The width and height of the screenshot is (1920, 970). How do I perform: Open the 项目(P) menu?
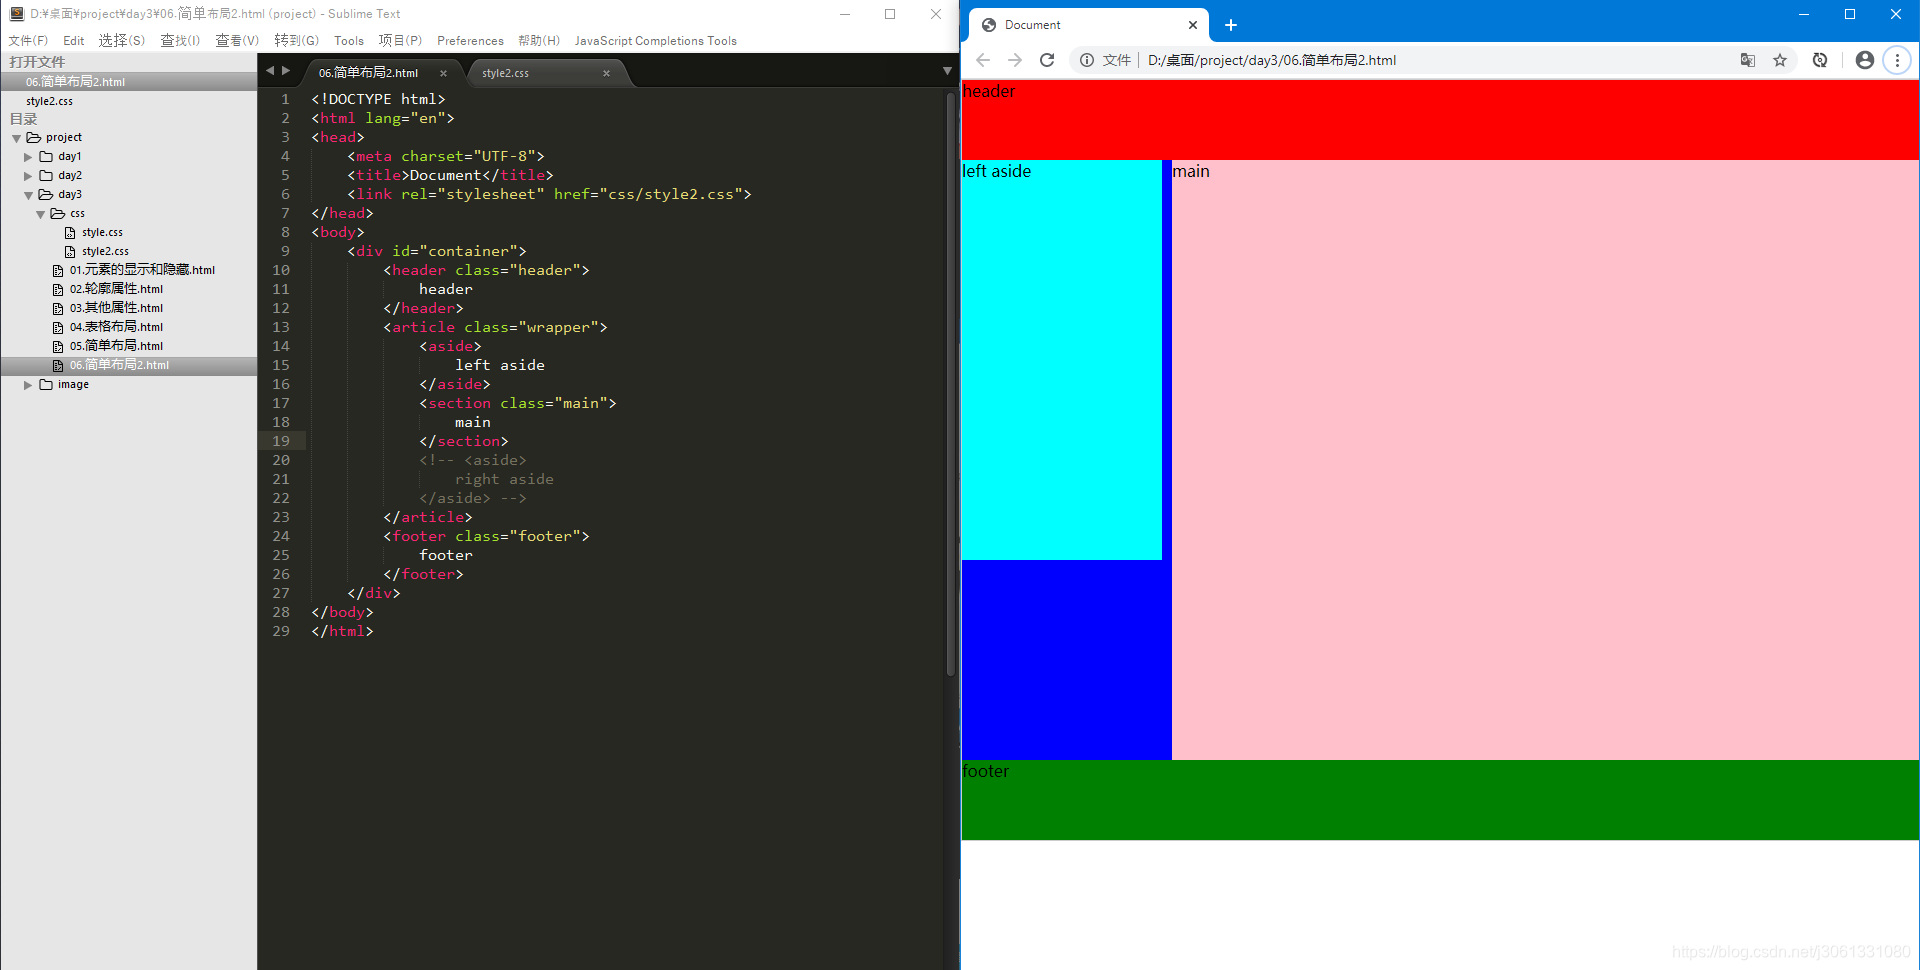pos(400,41)
